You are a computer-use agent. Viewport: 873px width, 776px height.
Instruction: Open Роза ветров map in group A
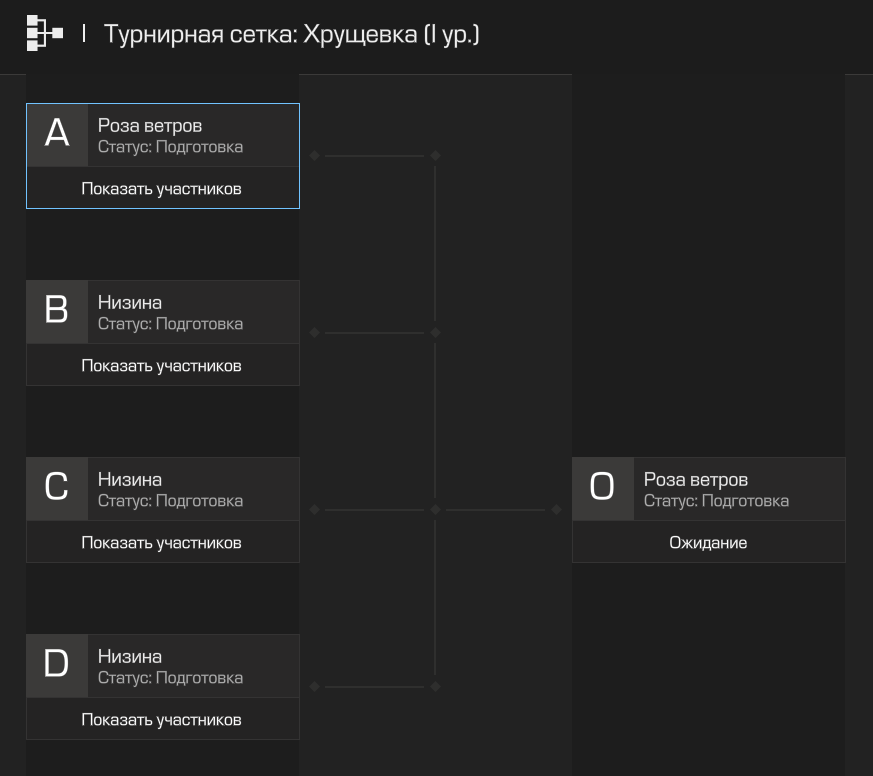[x=150, y=126]
